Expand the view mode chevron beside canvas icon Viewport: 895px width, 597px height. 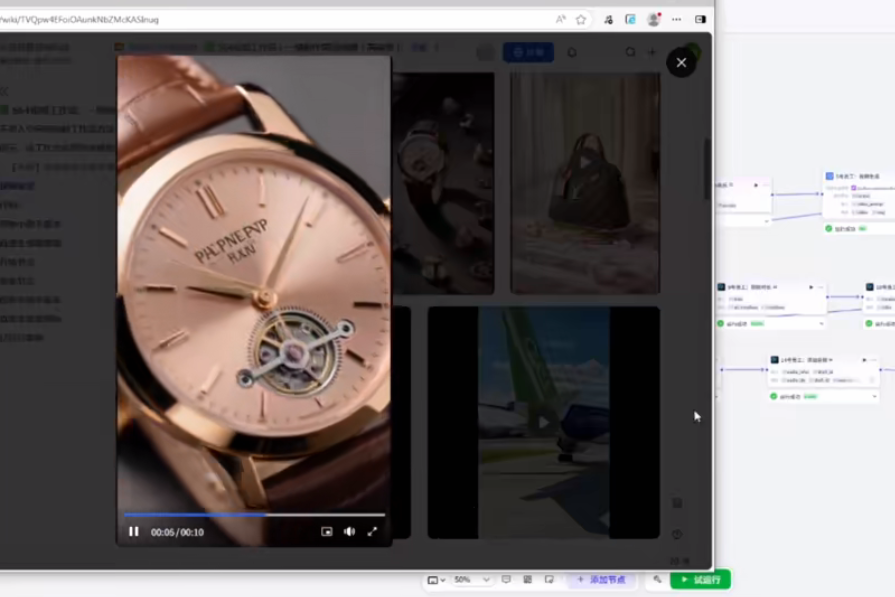(x=443, y=580)
